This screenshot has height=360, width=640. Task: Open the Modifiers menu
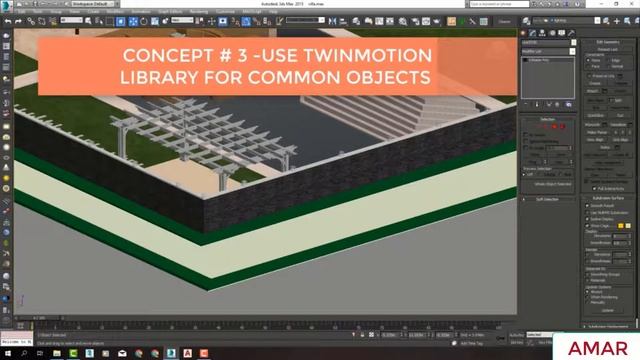[x=115, y=12]
